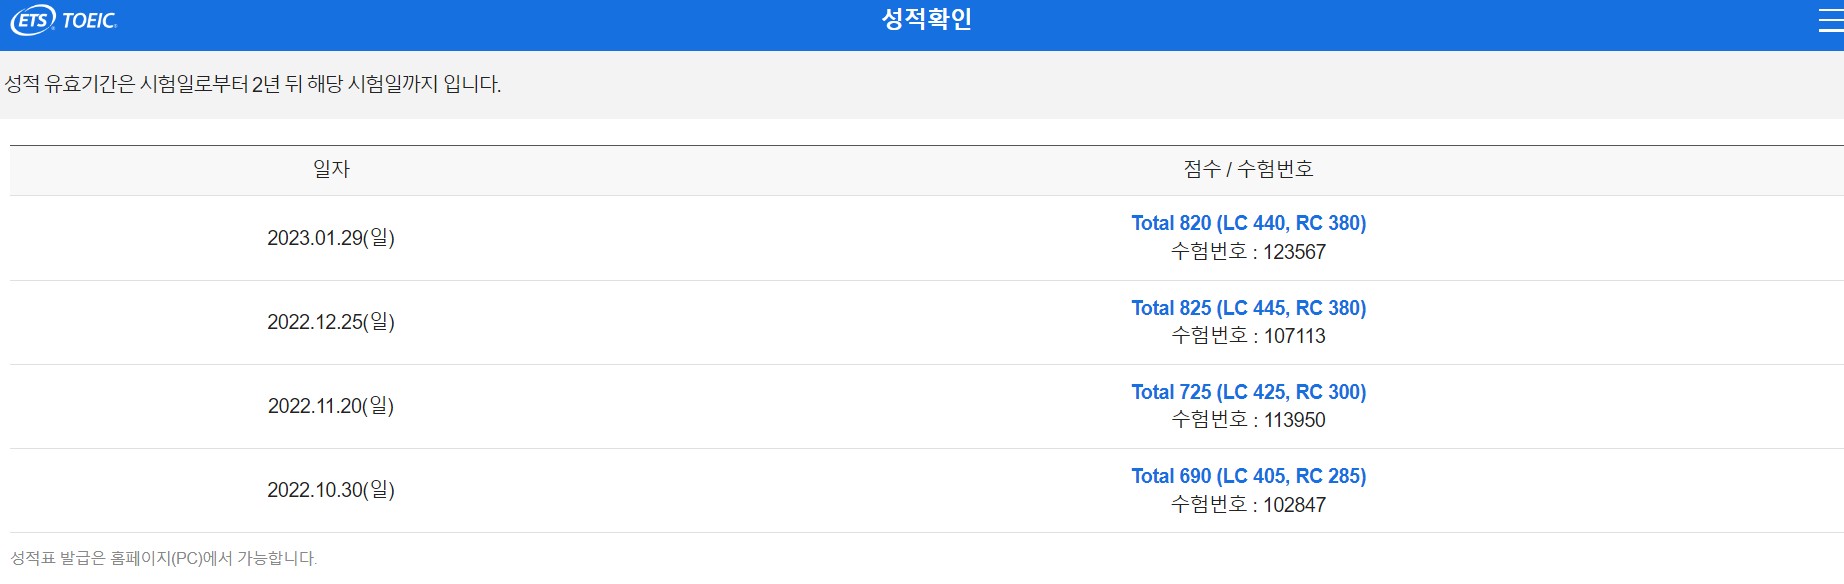Click the 점수 / 수험번호 column header
Screen dimensions: 1844x584
pyautogui.click(x=1248, y=169)
